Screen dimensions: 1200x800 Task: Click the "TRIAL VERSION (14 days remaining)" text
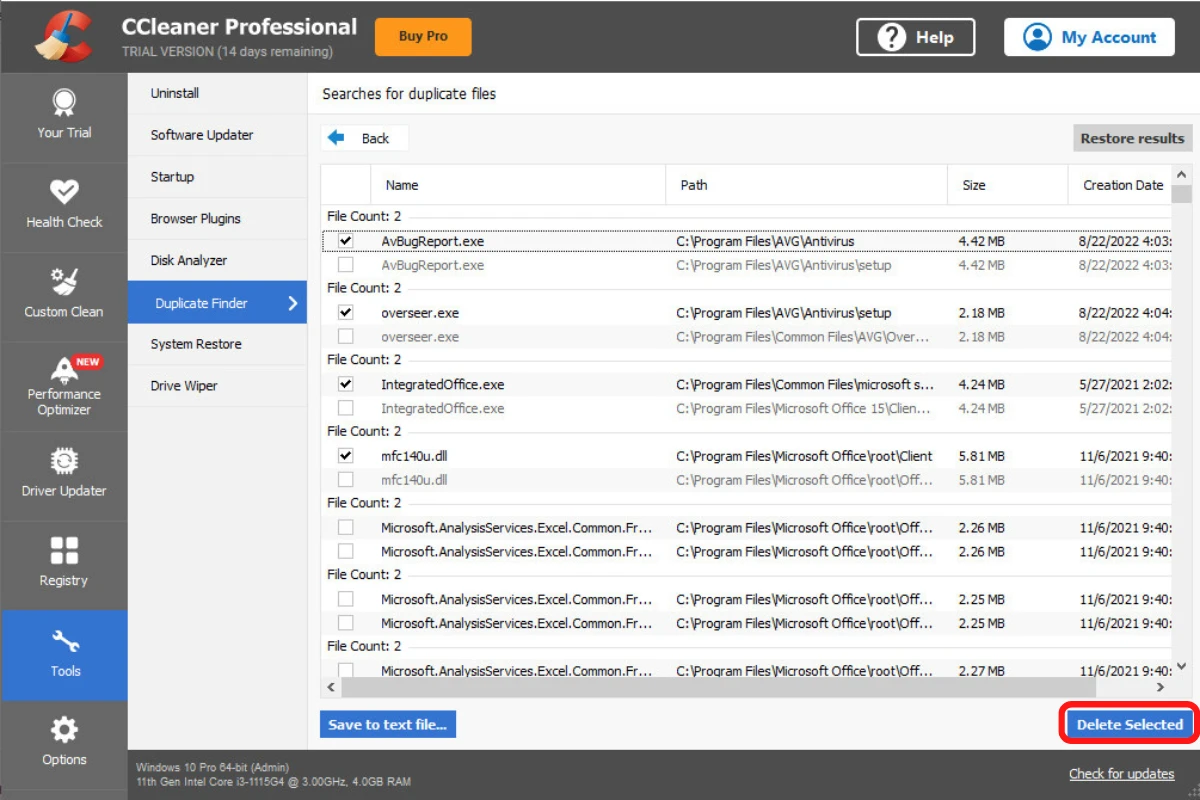[227, 52]
